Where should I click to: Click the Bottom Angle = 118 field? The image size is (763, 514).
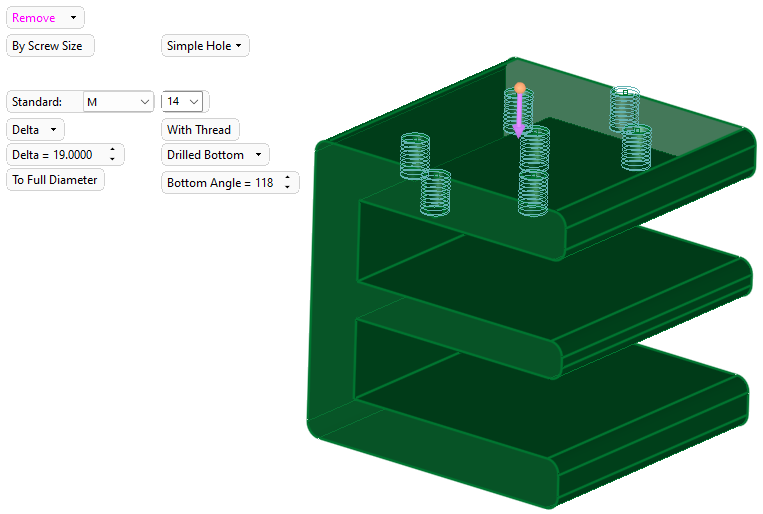[219, 183]
